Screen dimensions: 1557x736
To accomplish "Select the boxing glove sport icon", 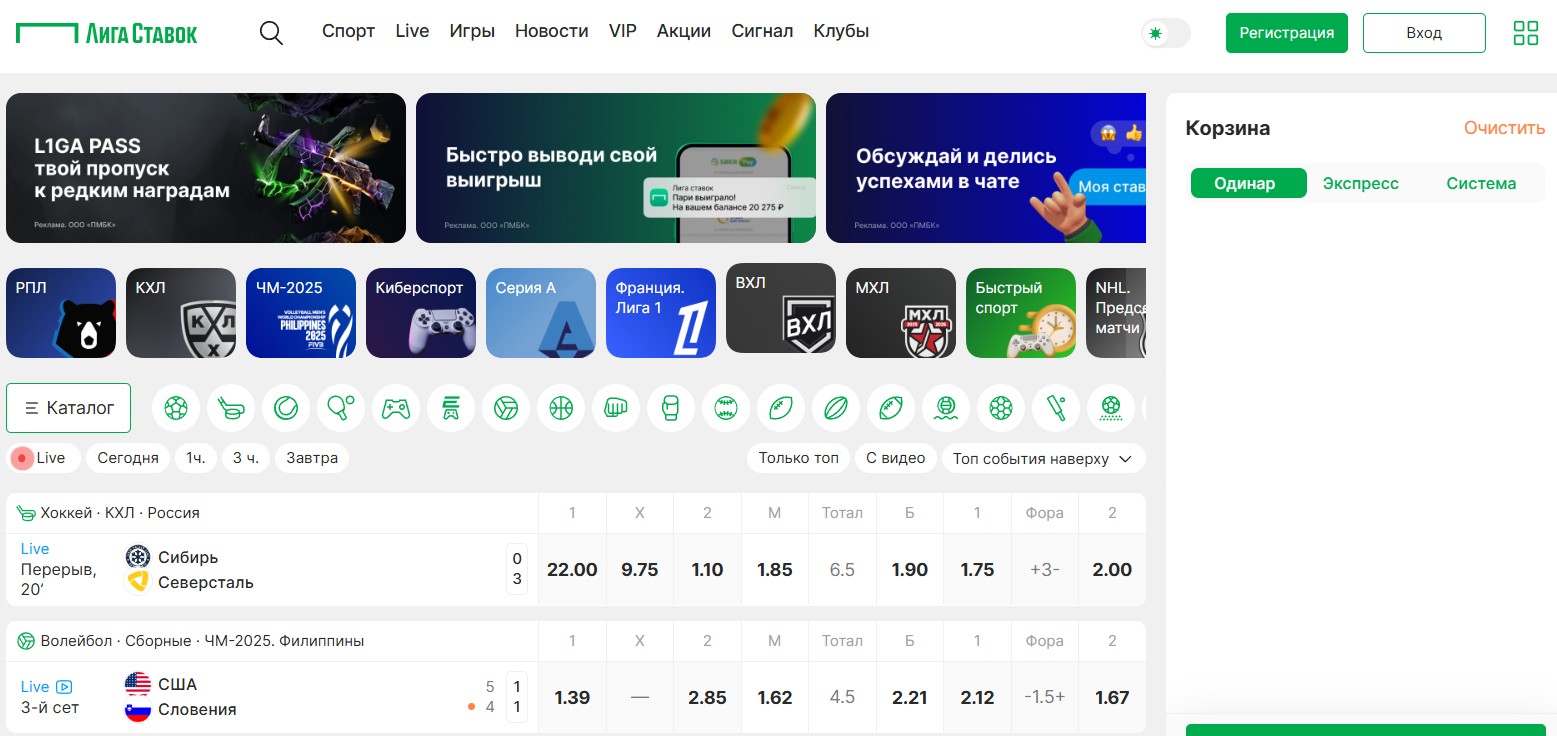I will [671, 408].
